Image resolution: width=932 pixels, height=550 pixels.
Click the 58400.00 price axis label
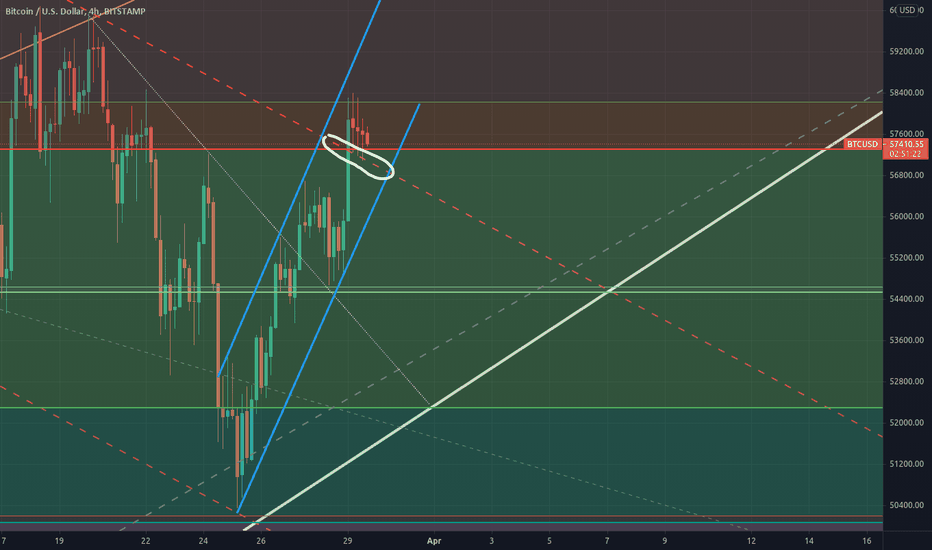tap(906, 93)
